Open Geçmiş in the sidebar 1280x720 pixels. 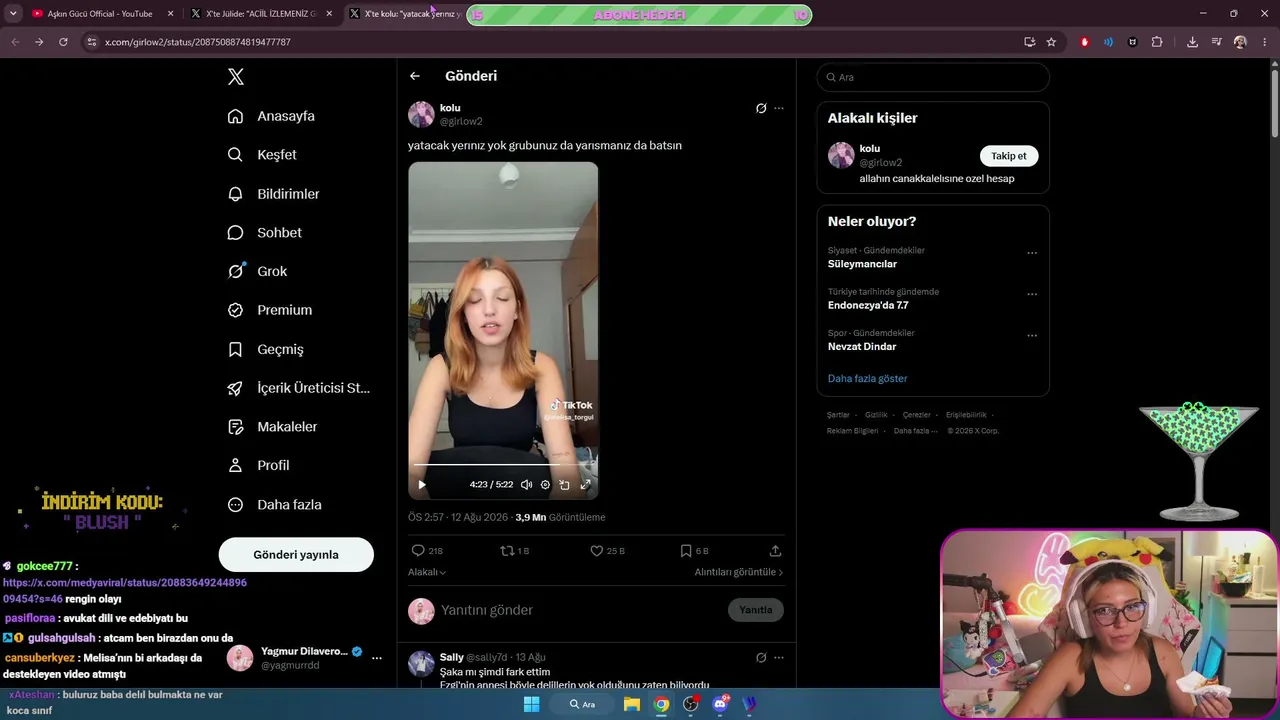(265, 349)
